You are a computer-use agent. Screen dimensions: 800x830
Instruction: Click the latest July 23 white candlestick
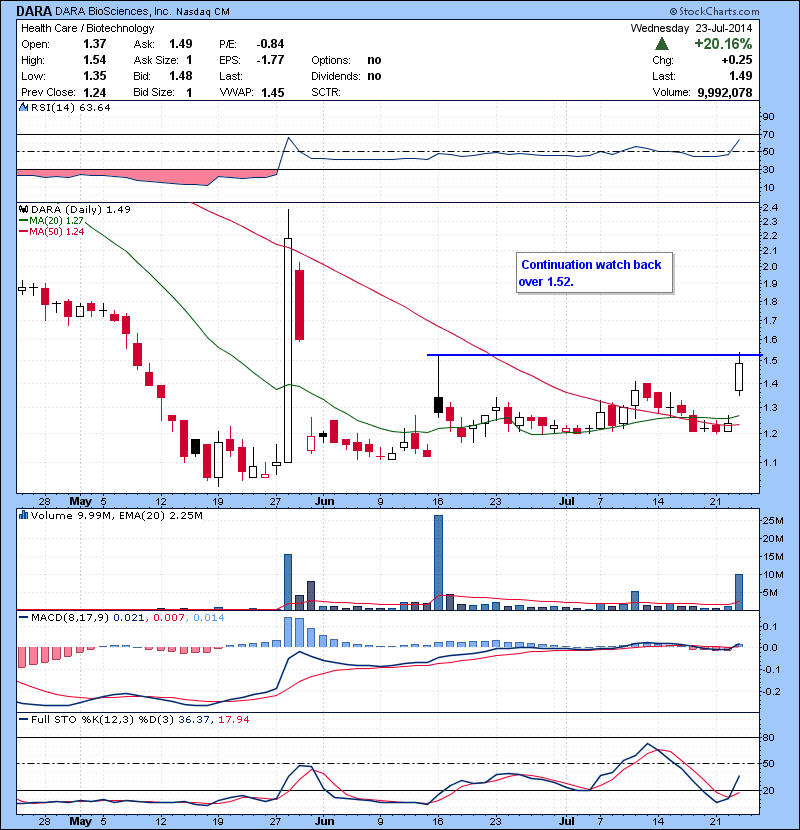point(739,377)
